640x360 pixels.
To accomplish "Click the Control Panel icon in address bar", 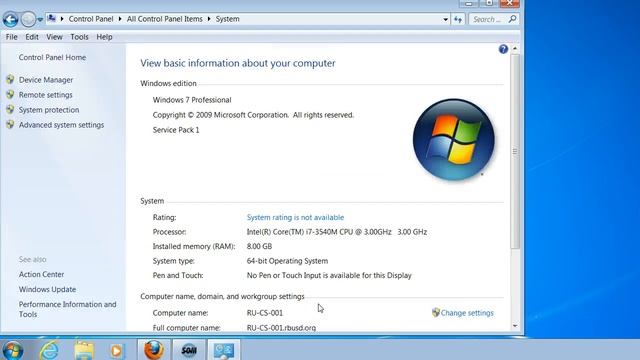I will click(51, 18).
